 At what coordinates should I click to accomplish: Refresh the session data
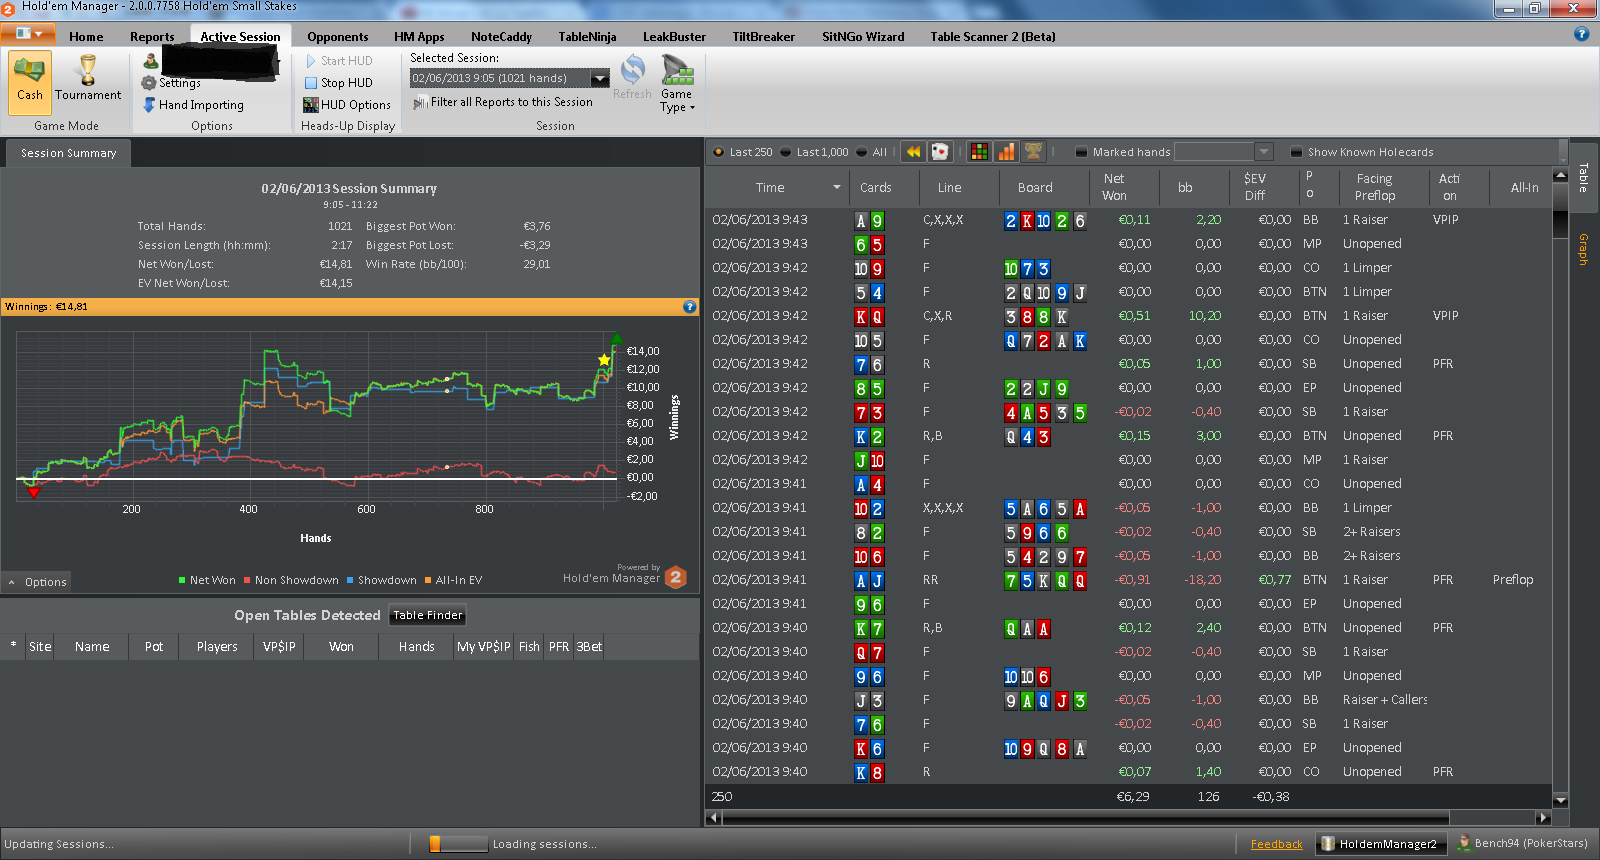632,78
